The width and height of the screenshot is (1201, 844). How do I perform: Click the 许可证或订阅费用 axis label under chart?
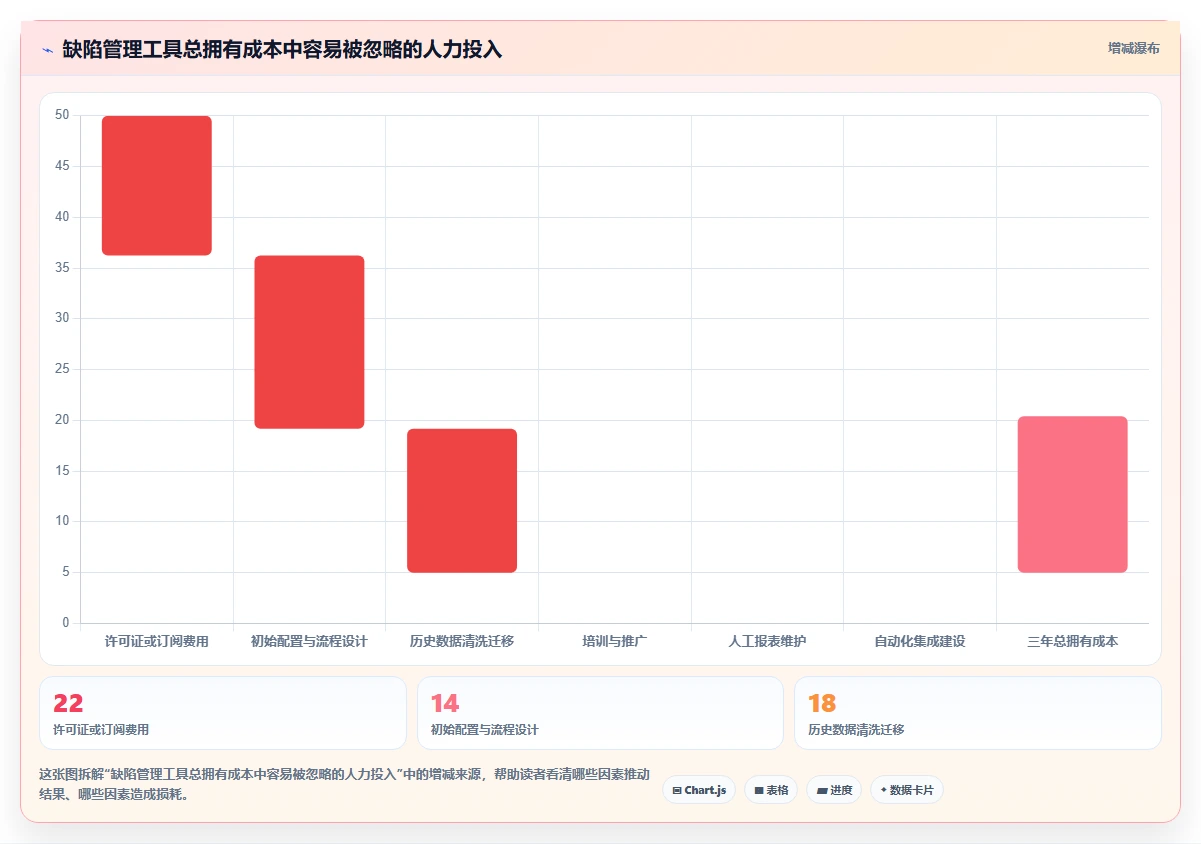point(157,641)
